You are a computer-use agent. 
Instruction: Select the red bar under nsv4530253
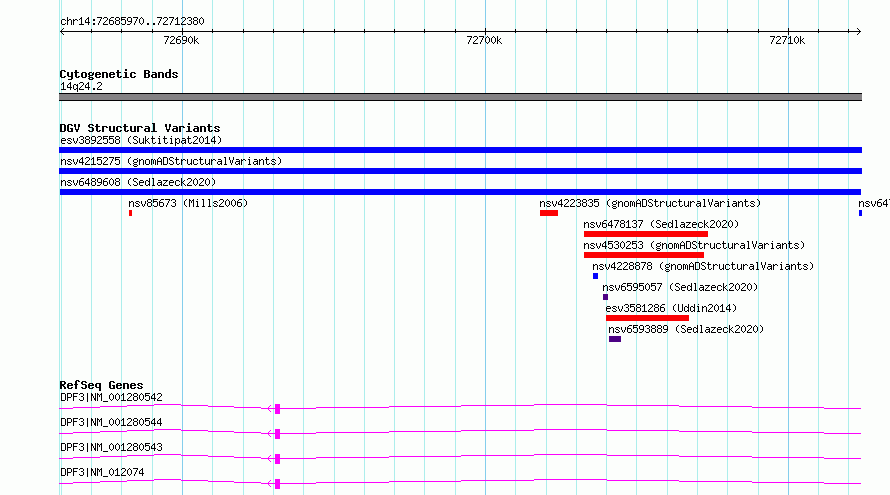tap(644, 255)
